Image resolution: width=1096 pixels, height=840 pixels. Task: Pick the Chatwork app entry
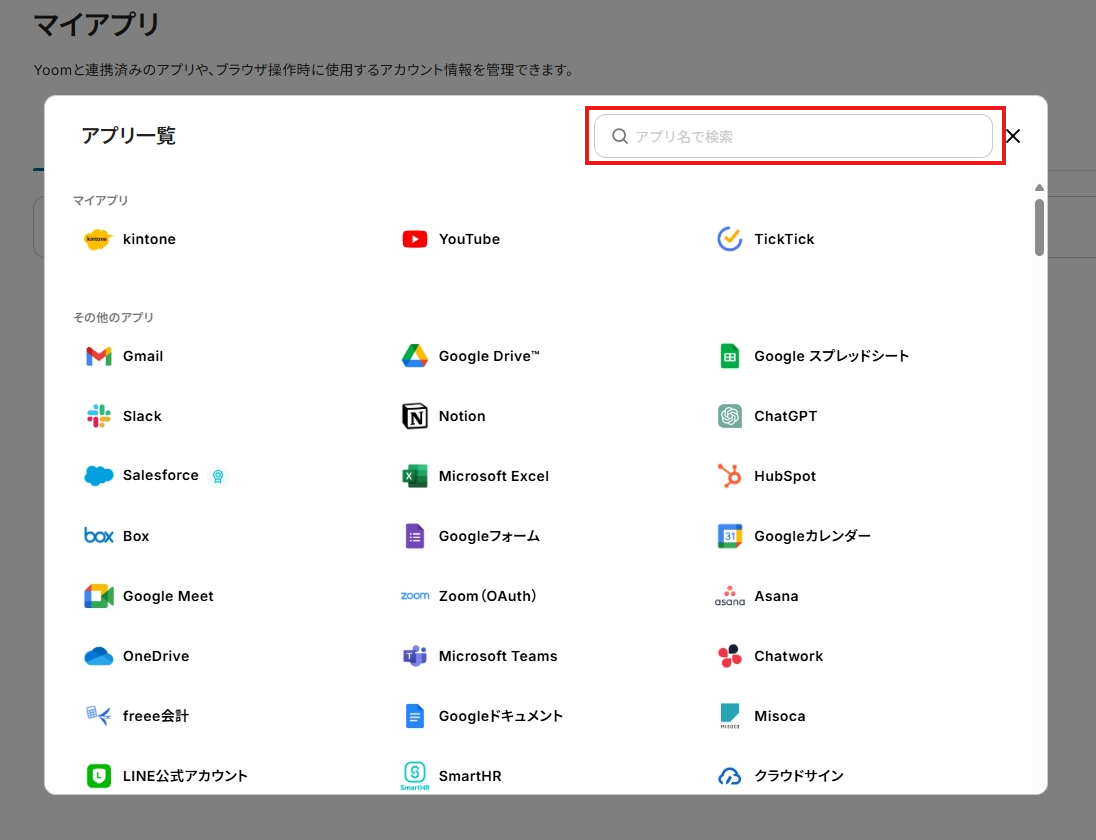click(788, 656)
